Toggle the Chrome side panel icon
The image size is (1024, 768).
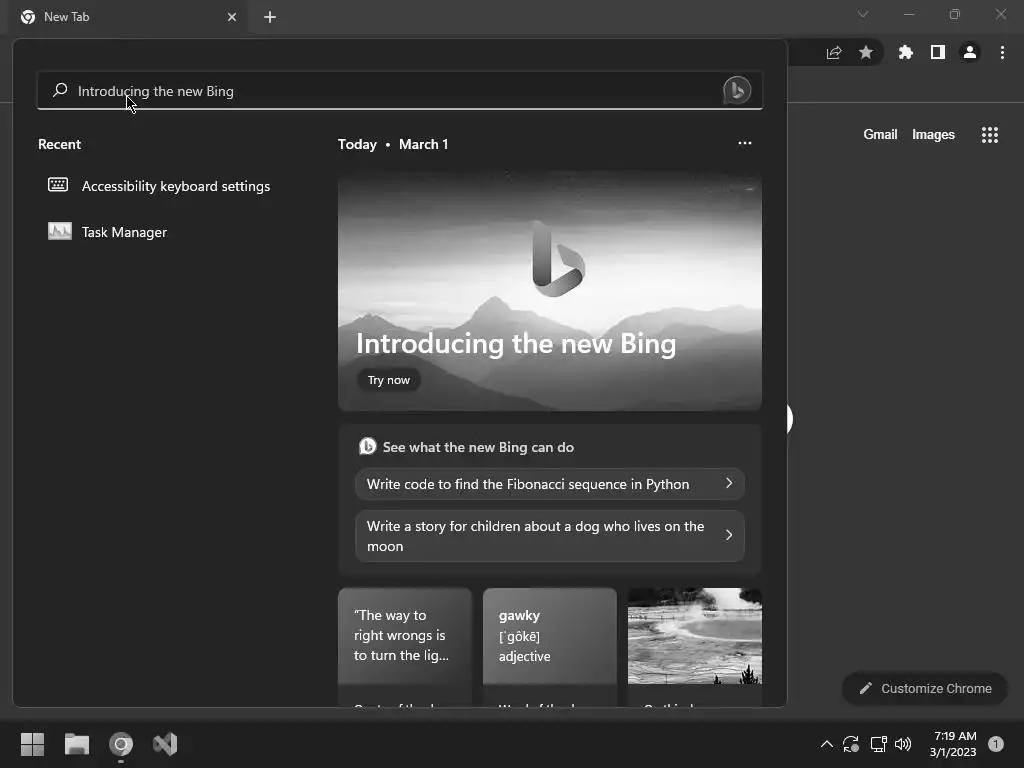(x=938, y=52)
